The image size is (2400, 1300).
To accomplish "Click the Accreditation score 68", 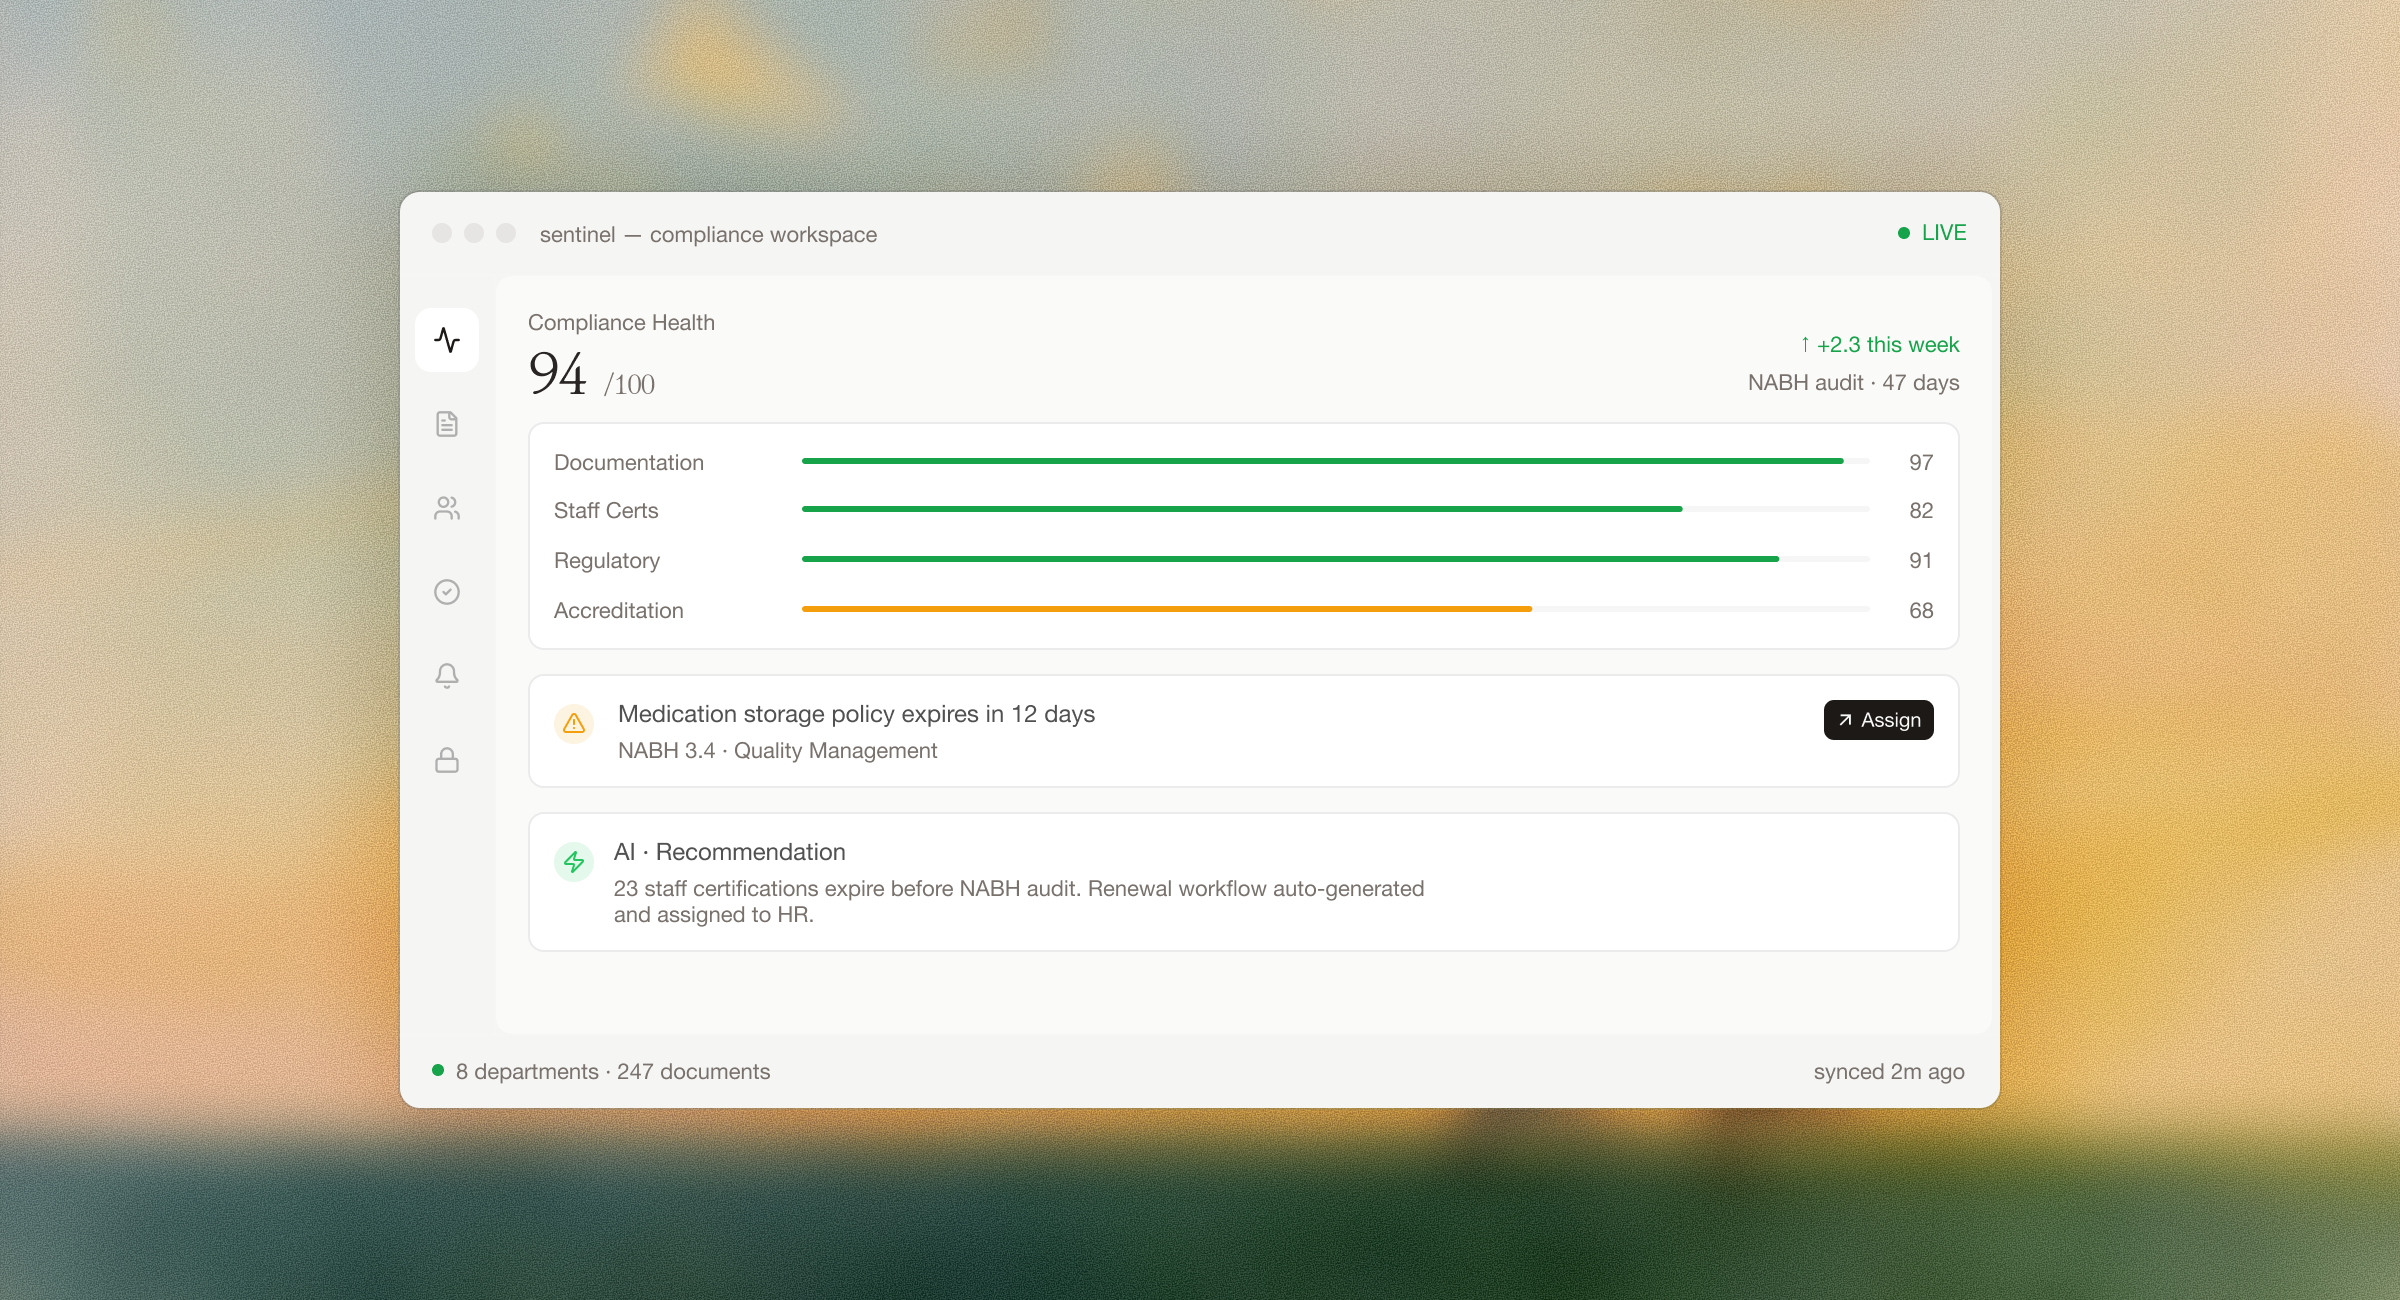I will (1921, 611).
